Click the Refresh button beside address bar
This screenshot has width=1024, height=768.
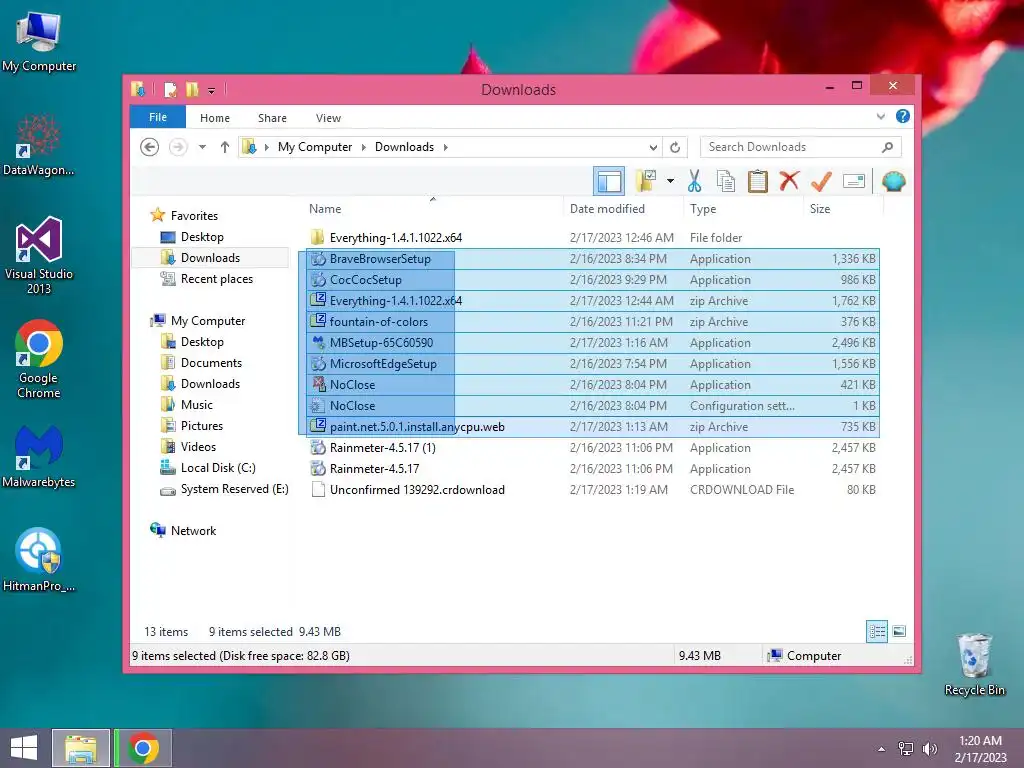tap(675, 147)
